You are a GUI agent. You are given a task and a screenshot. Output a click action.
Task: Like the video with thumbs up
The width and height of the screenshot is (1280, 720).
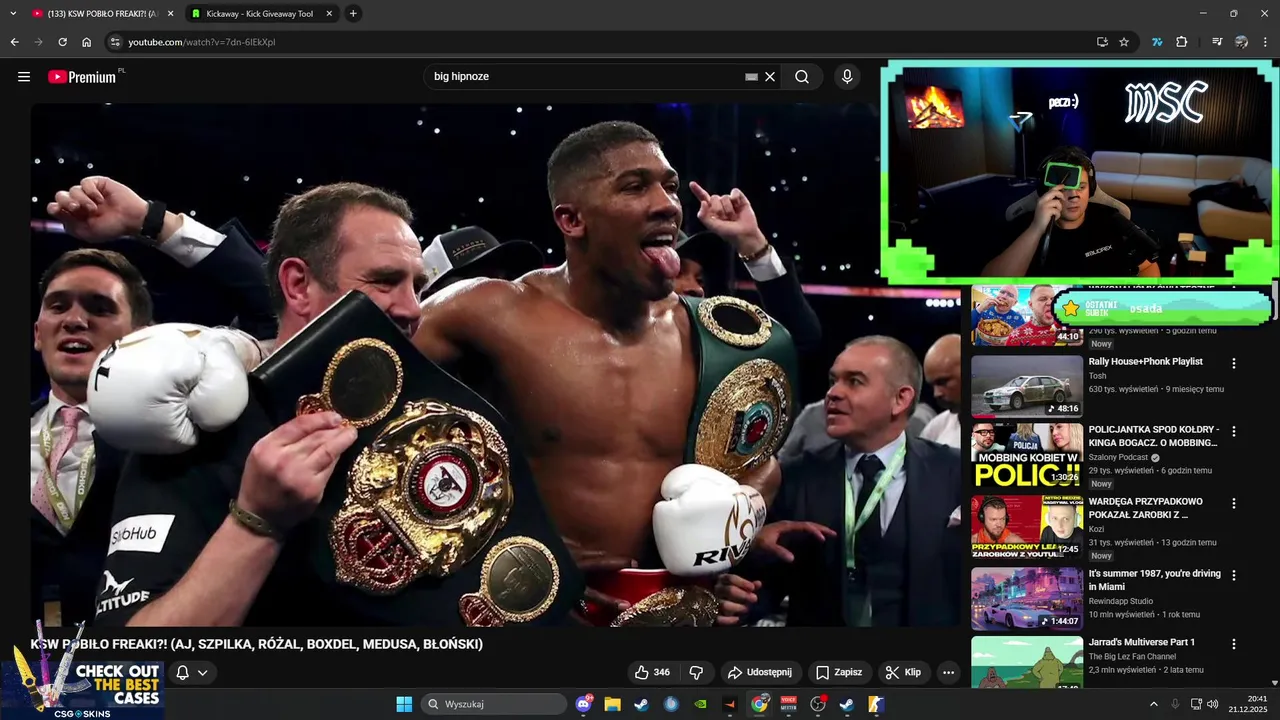point(652,672)
